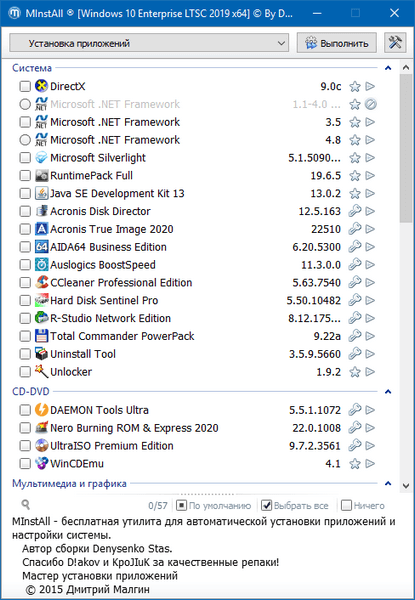
Task: Click the play arrow for CCleaner Professional Edition
Action: [x=370, y=283]
